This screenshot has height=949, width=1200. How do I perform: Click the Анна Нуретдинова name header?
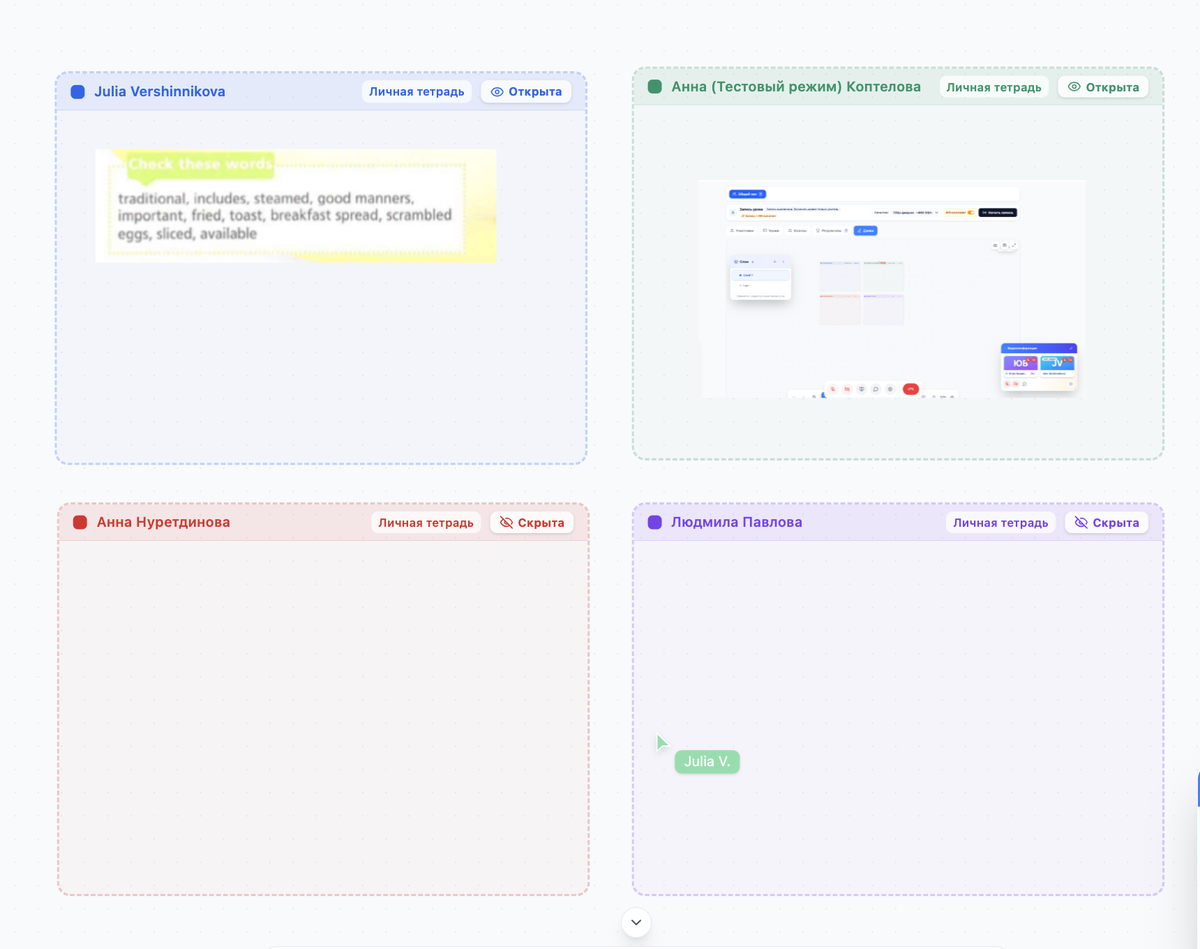click(163, 522)
